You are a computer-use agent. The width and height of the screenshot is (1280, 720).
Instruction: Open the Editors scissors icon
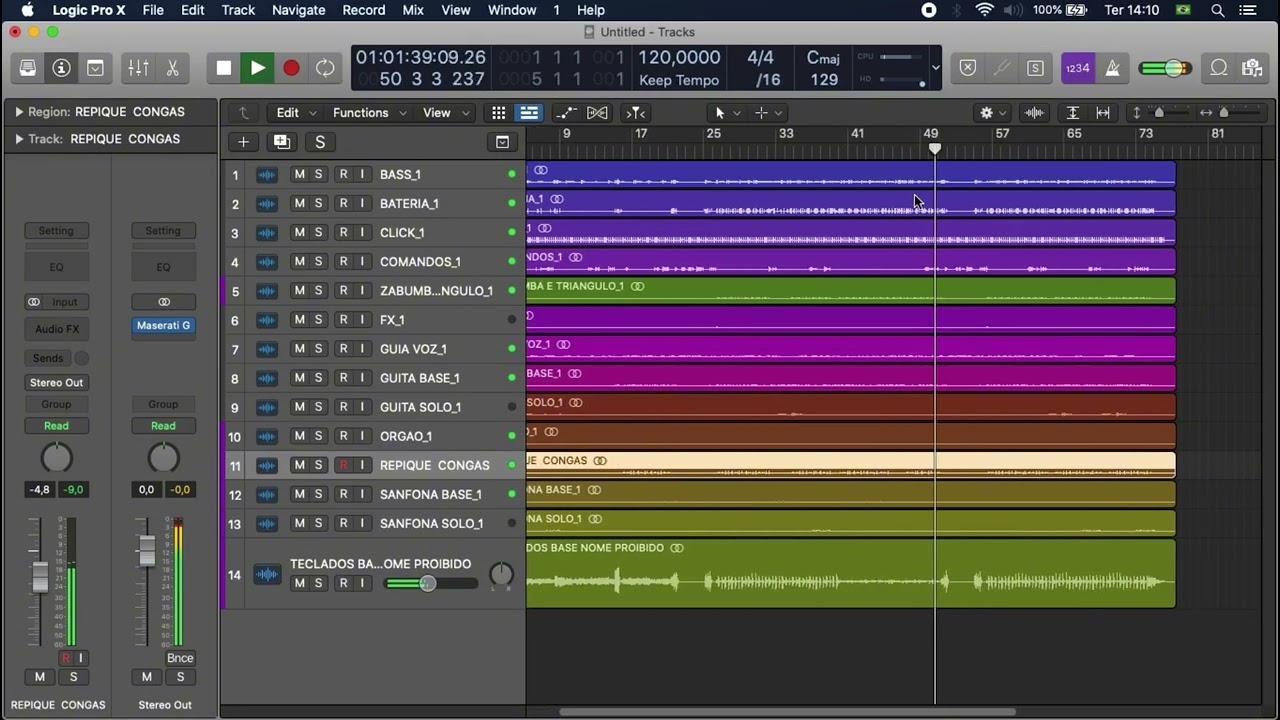coord(172,68)
